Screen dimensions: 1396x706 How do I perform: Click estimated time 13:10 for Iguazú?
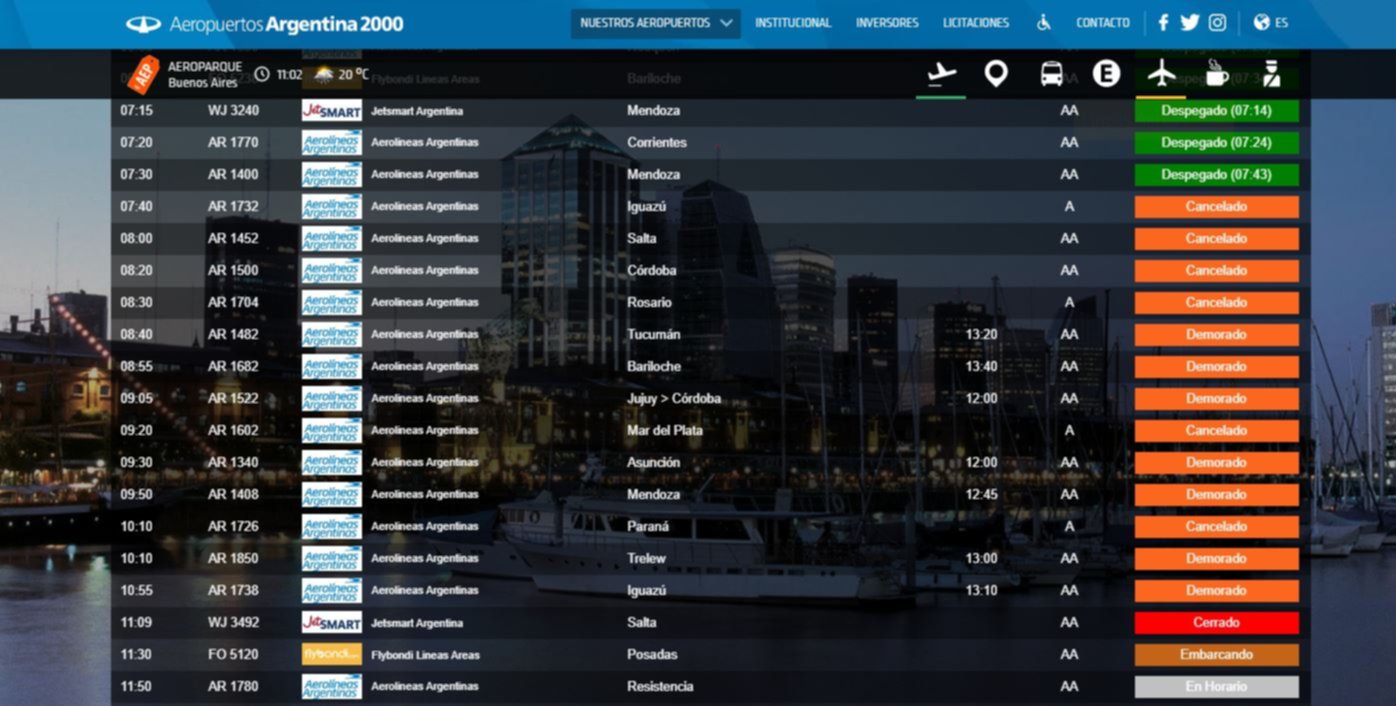click(x=982, y=590)
